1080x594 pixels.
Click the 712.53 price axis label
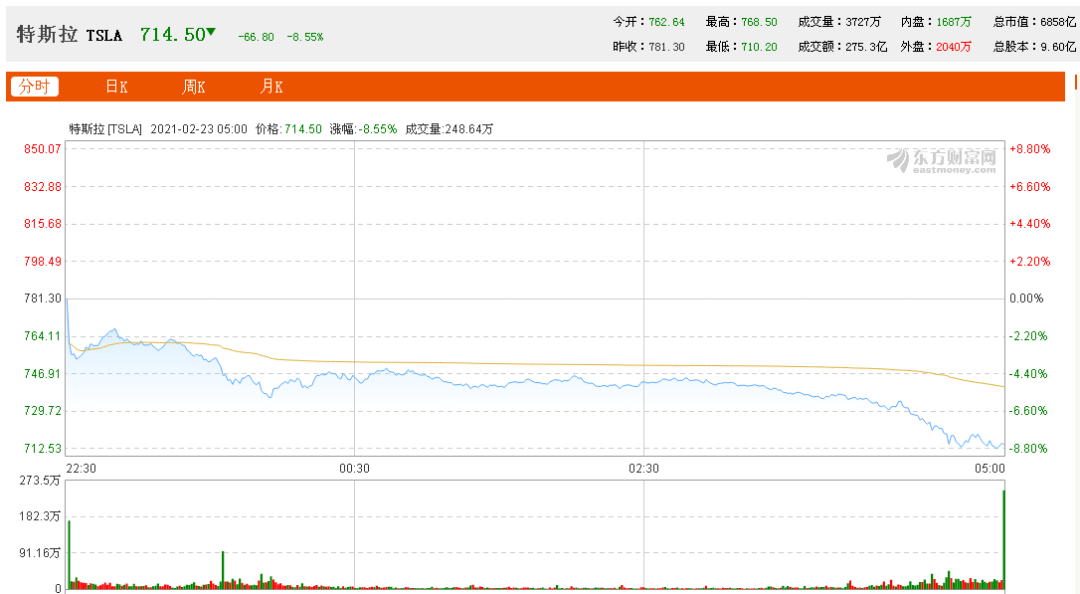pyautogui.click(x=43, y=449)
